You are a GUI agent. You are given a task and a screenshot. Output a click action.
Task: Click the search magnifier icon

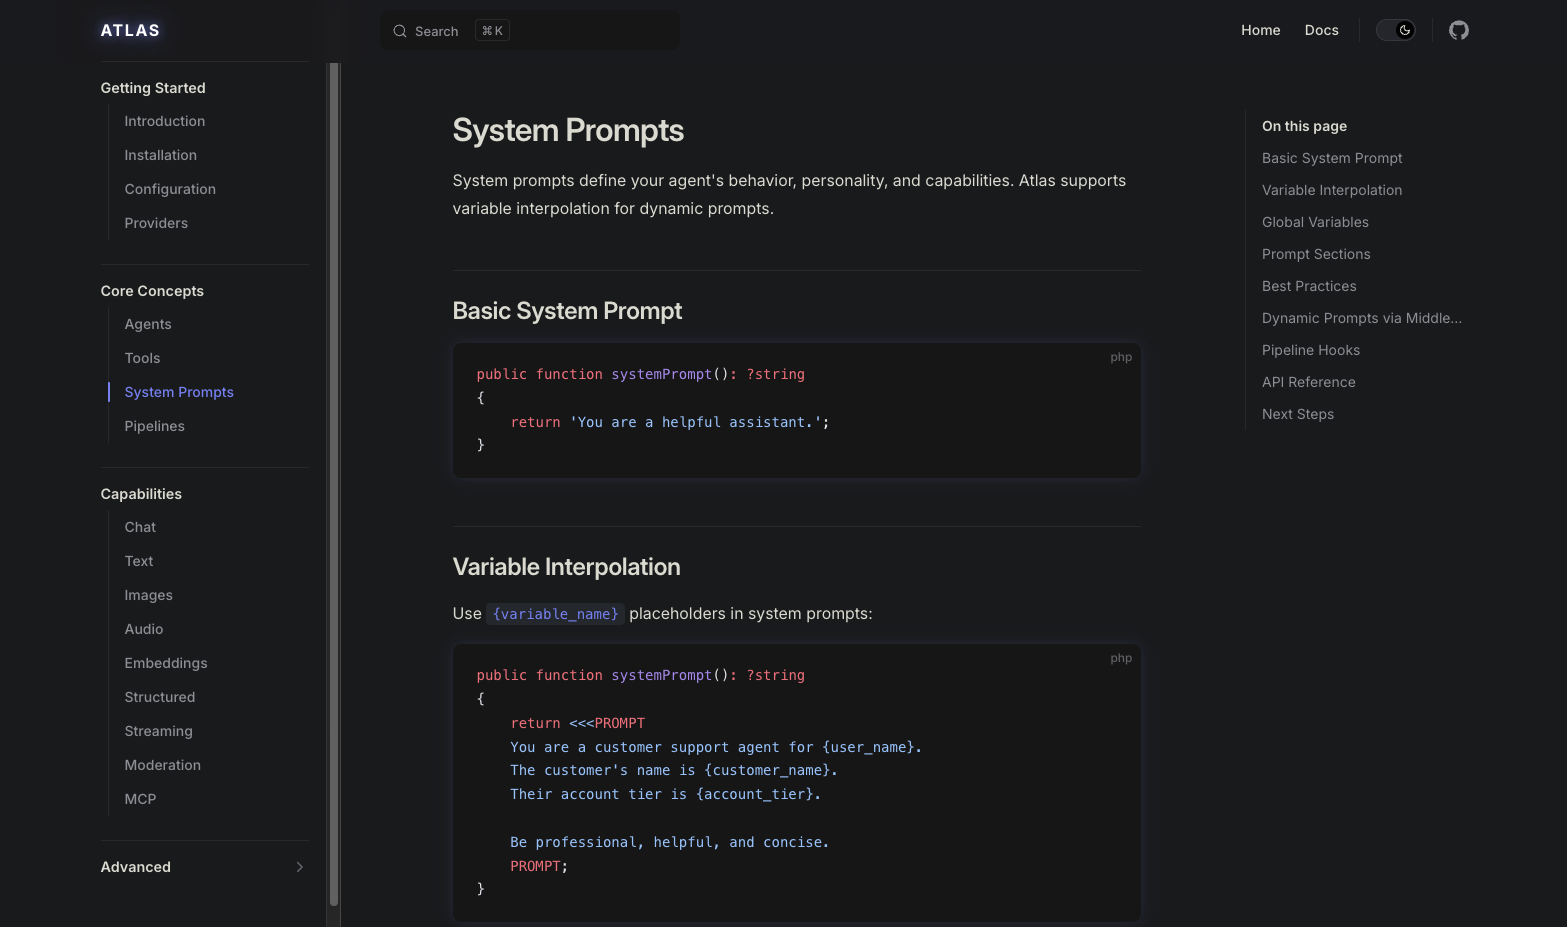pos(400,31)
